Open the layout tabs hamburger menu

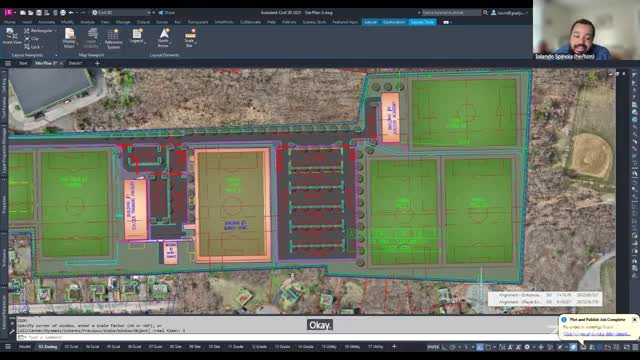pos(8,347)
